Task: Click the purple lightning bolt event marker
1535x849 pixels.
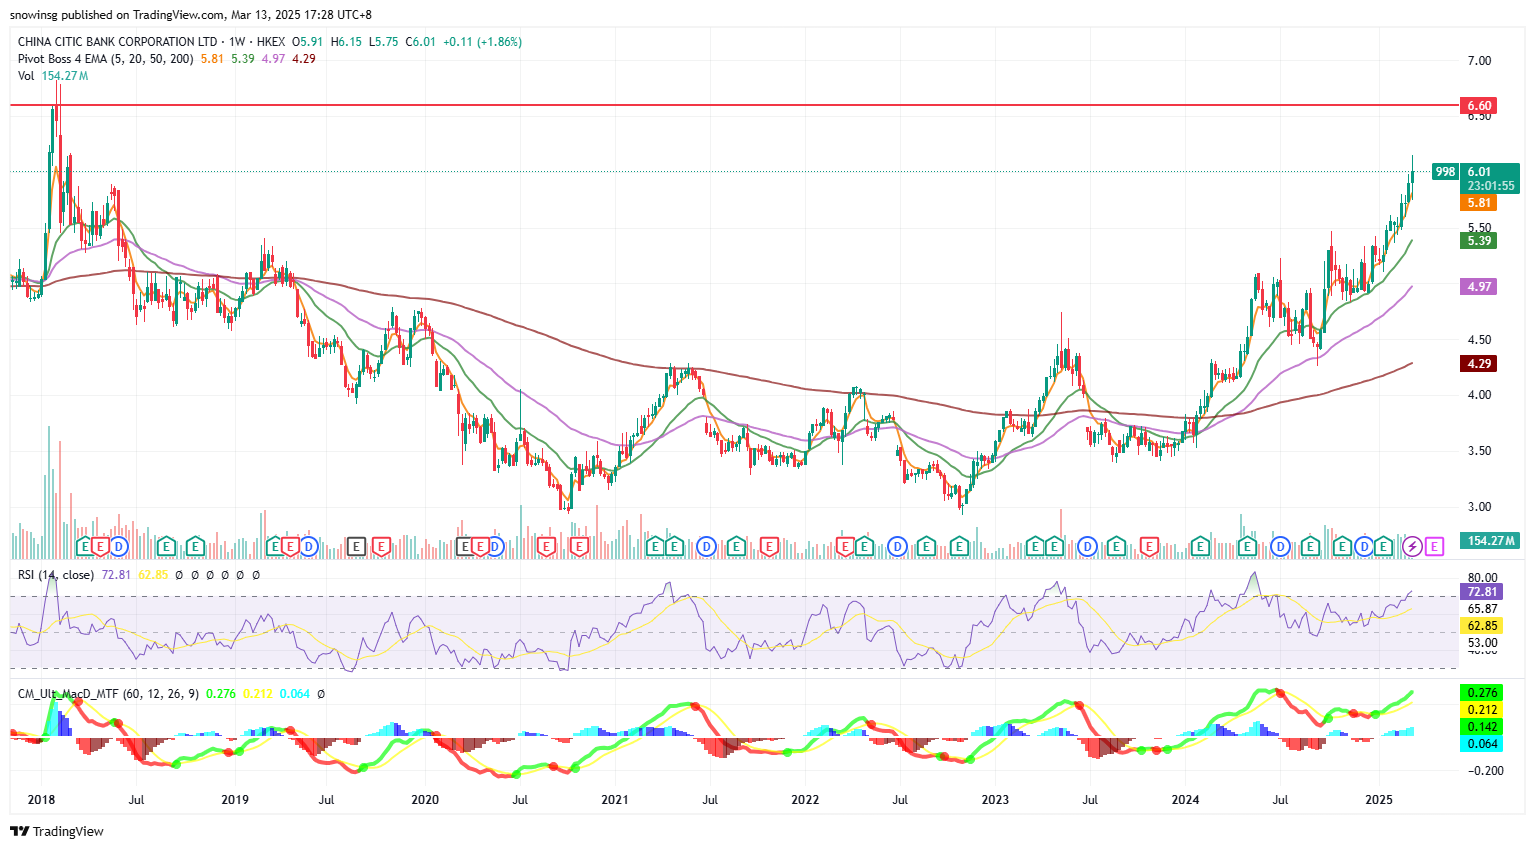Action: click(1412, 546)
